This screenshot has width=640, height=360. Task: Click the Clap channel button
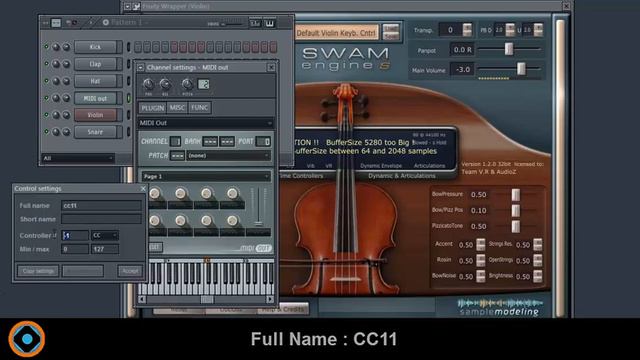96,64
